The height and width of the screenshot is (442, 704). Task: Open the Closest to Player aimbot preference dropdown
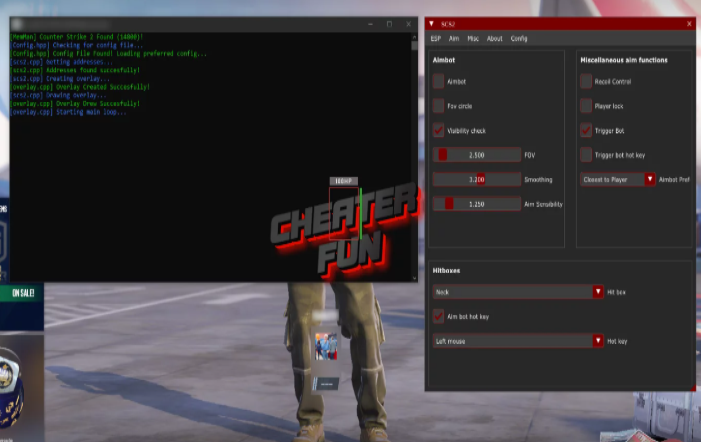[x=617, y=179]
